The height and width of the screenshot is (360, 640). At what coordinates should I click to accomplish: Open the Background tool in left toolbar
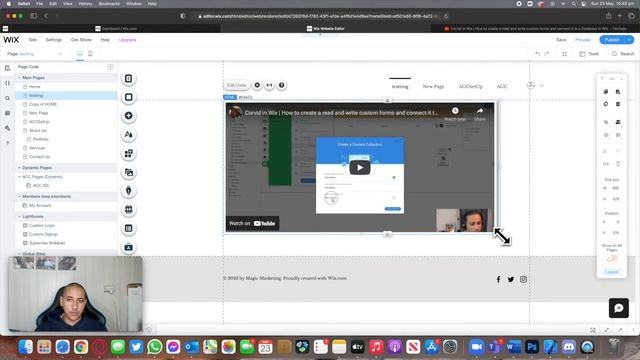pyautogui.click(x=129, y=97)
